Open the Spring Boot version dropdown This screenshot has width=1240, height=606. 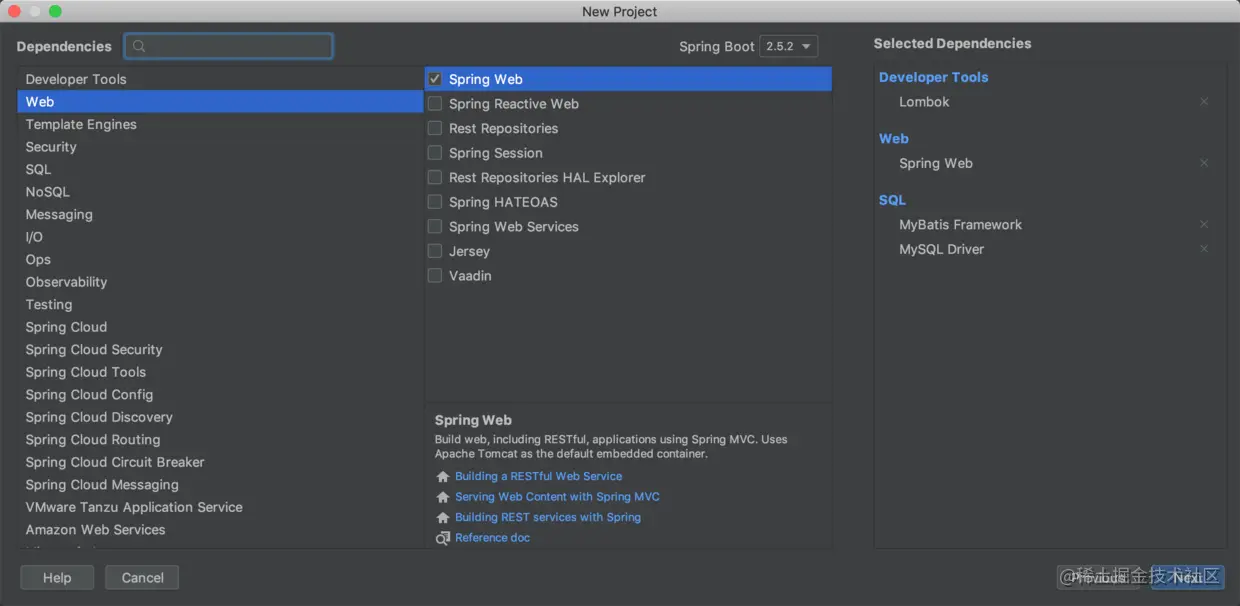(x=789, y=46)
